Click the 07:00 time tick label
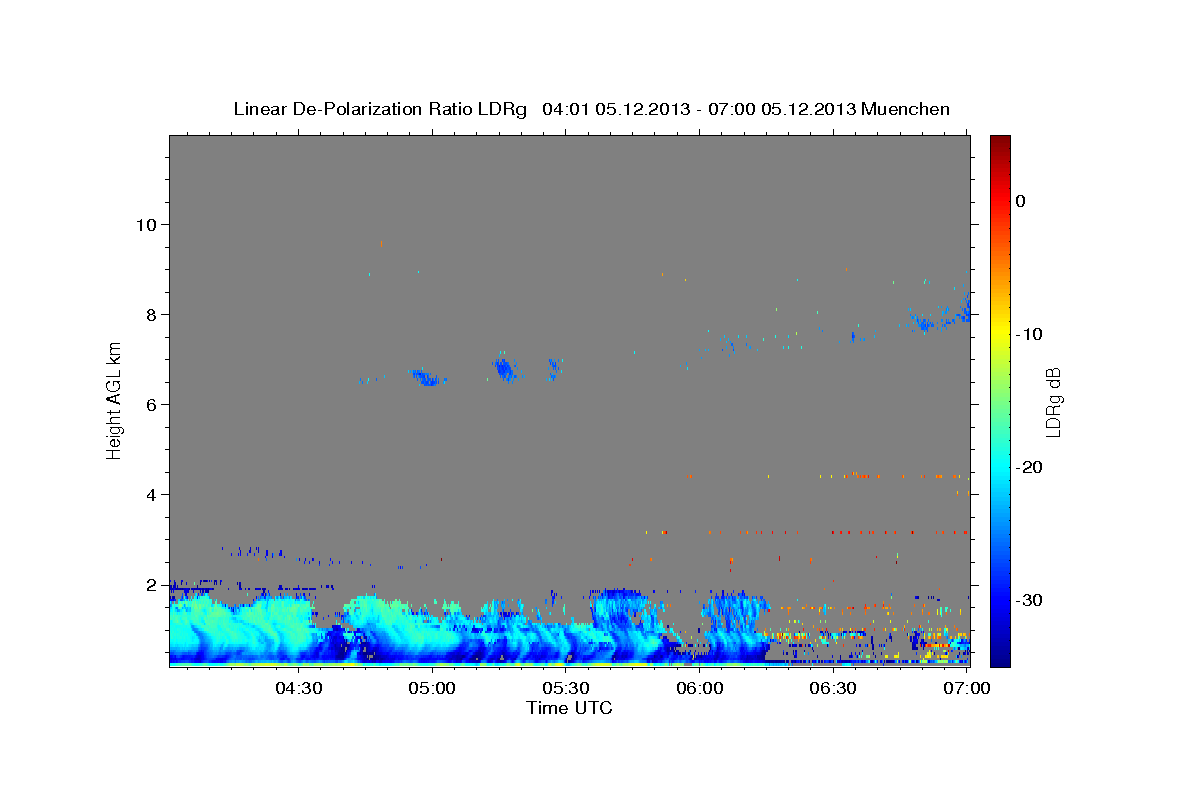 (967, 688)
